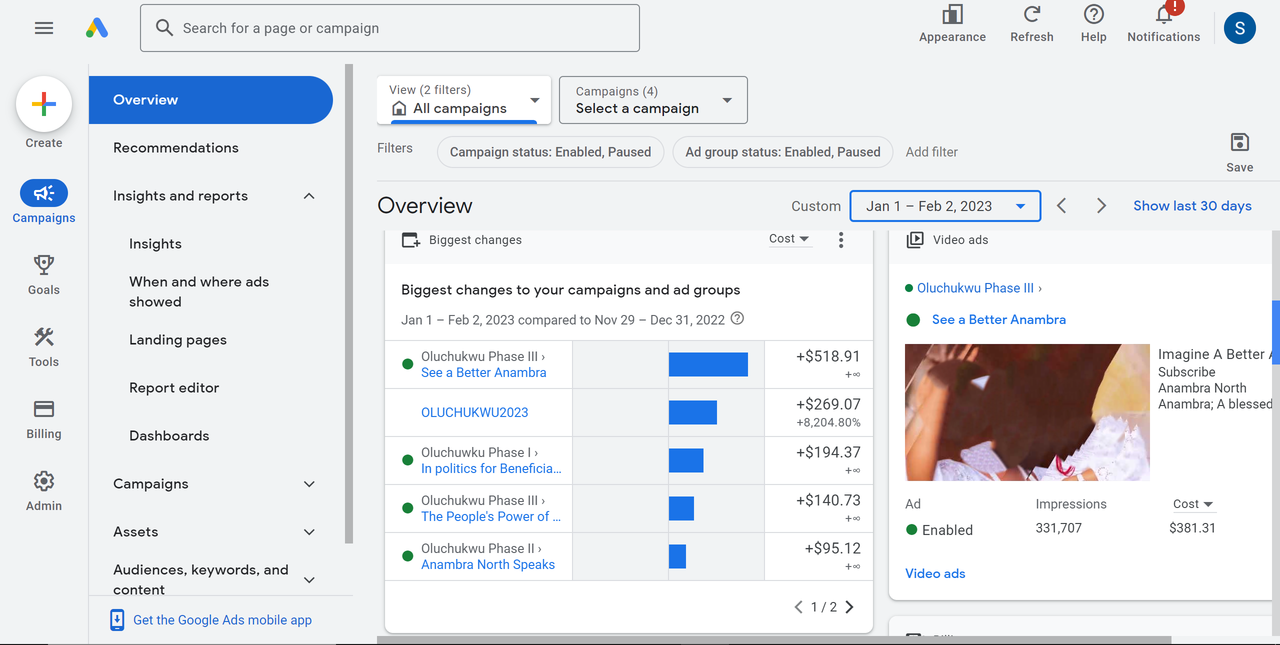Image resolution: width=1280 pixels, height=645 pixels.
Task: Click the Biggest changes card icon
Action: [x=410, y=240]
